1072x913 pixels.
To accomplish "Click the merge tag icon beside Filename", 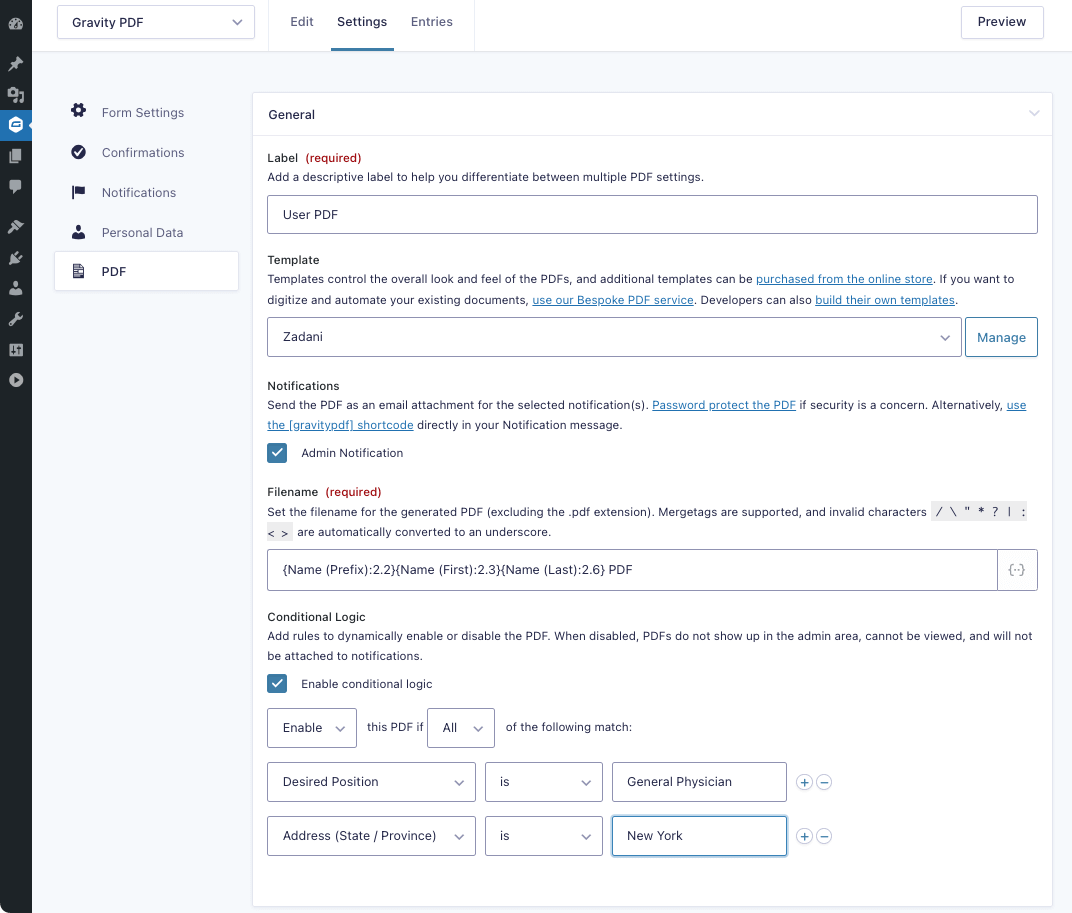I will click(x=1017, y=570).
